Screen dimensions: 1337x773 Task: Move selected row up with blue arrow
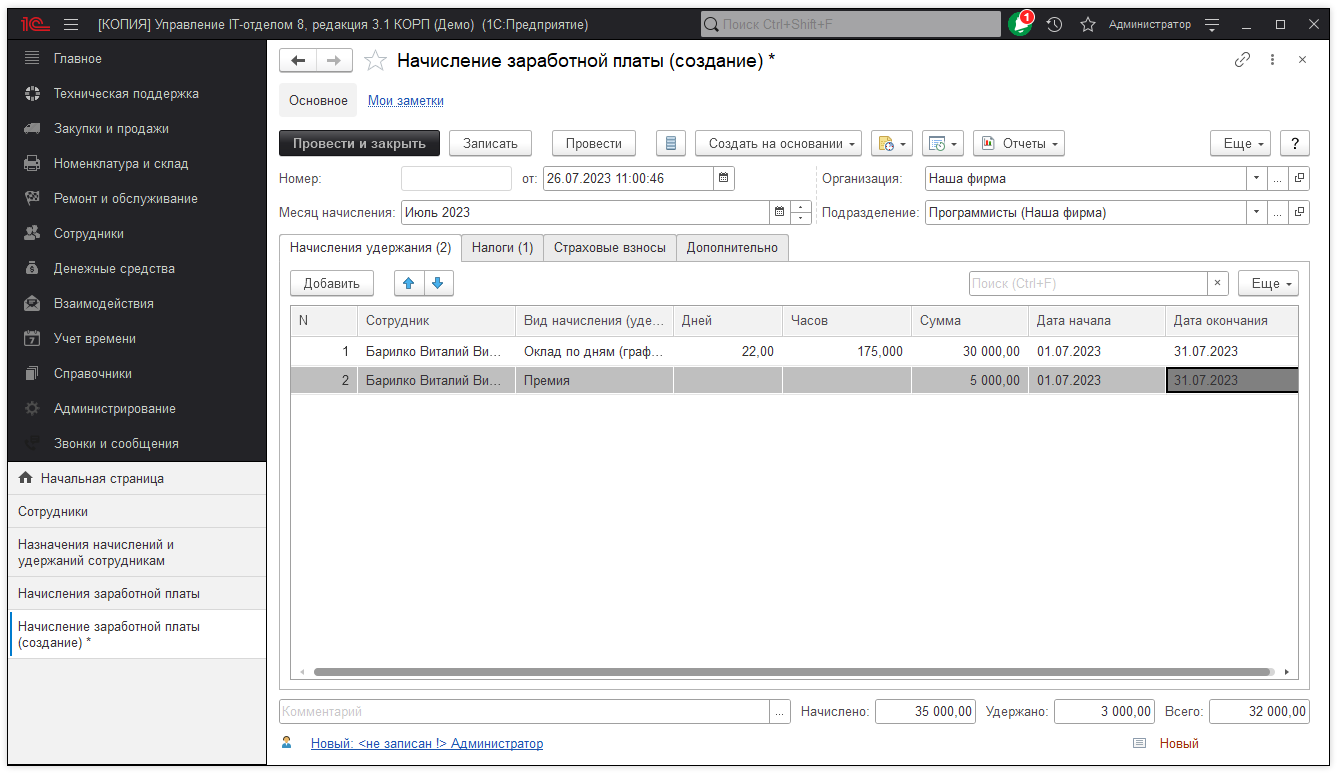(408, 283)
